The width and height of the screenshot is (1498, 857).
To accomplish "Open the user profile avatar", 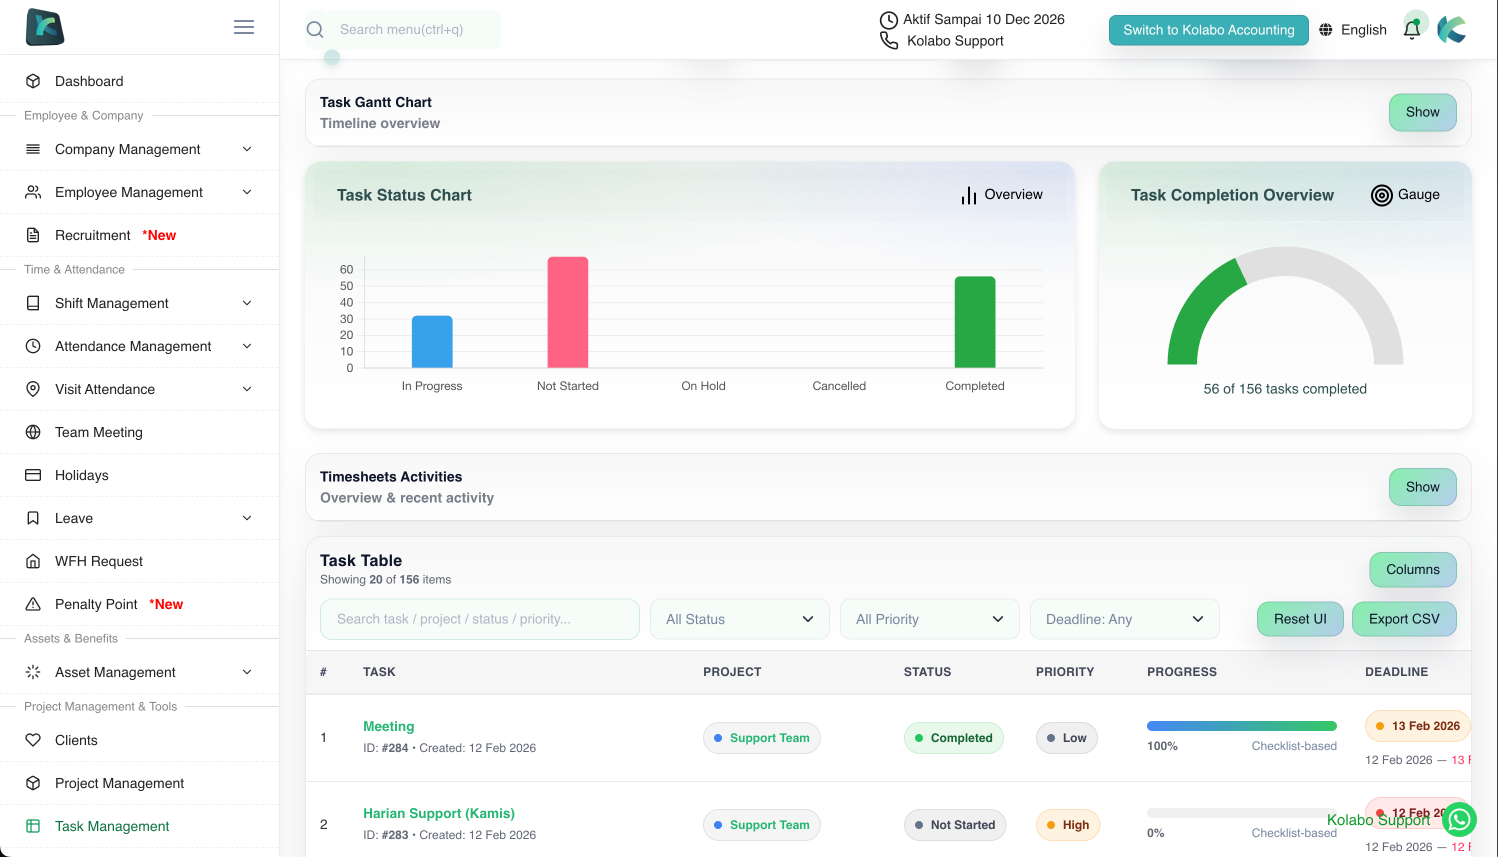I will (1452, 29).
